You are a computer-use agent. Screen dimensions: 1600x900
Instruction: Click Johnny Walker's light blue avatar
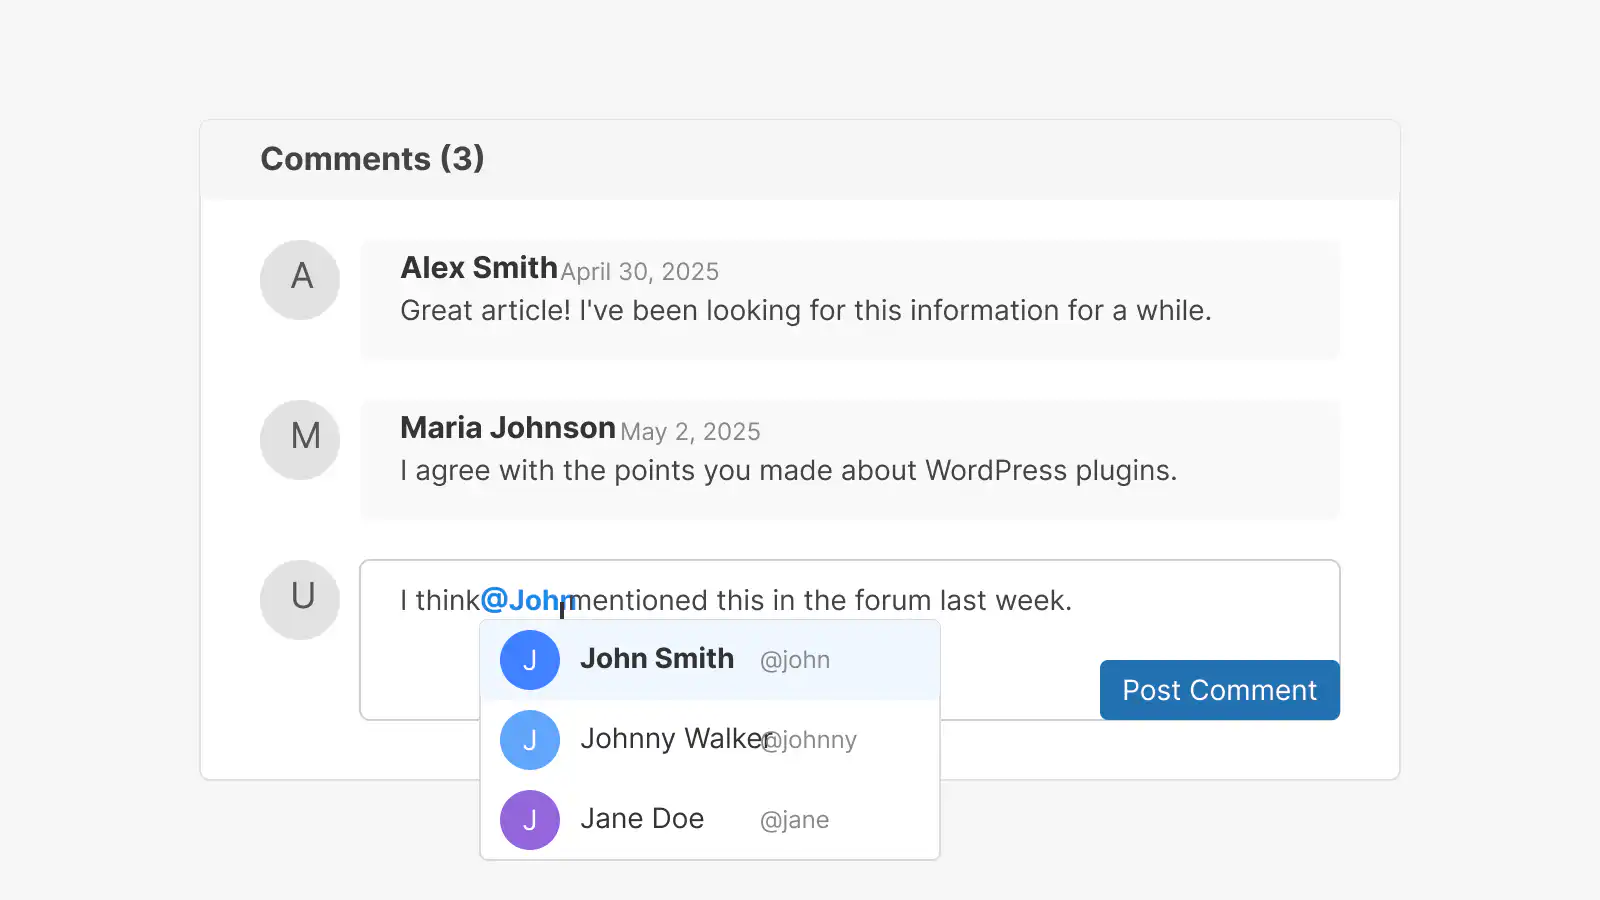coord(530,740)
